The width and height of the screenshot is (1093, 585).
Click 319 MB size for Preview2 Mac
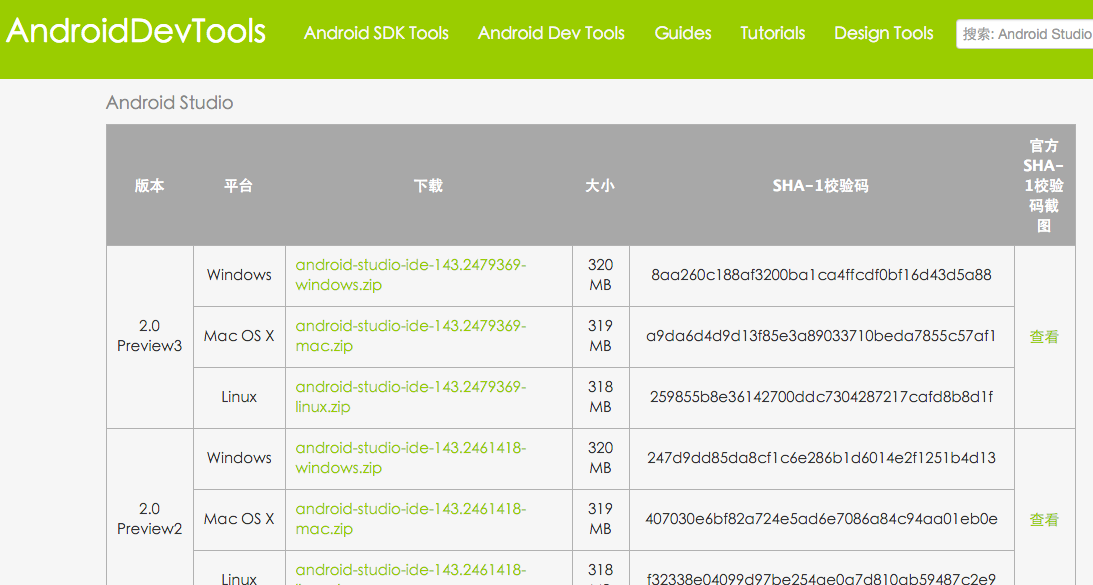600,519
